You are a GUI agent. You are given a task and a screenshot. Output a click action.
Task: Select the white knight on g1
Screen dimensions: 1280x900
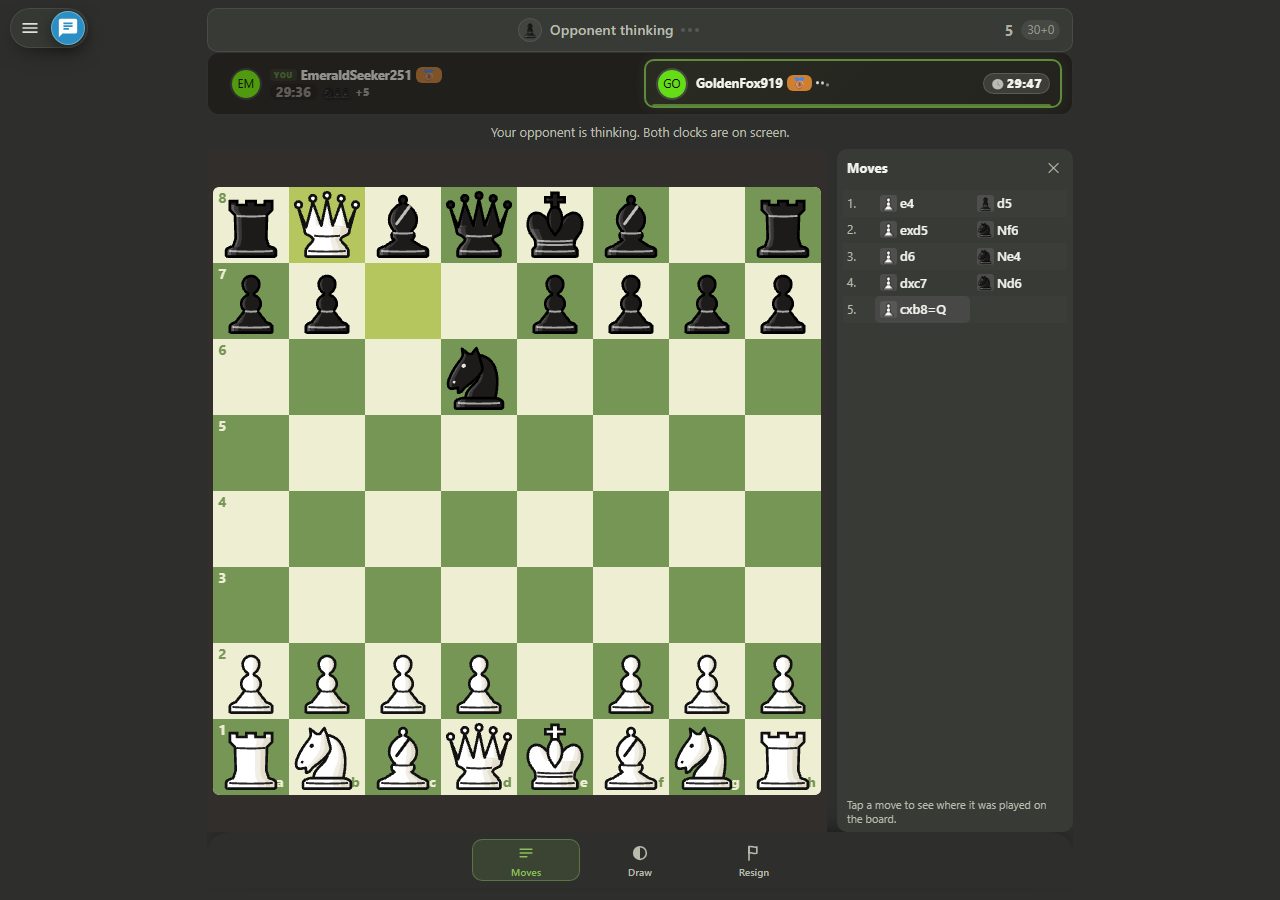point(707,757)
